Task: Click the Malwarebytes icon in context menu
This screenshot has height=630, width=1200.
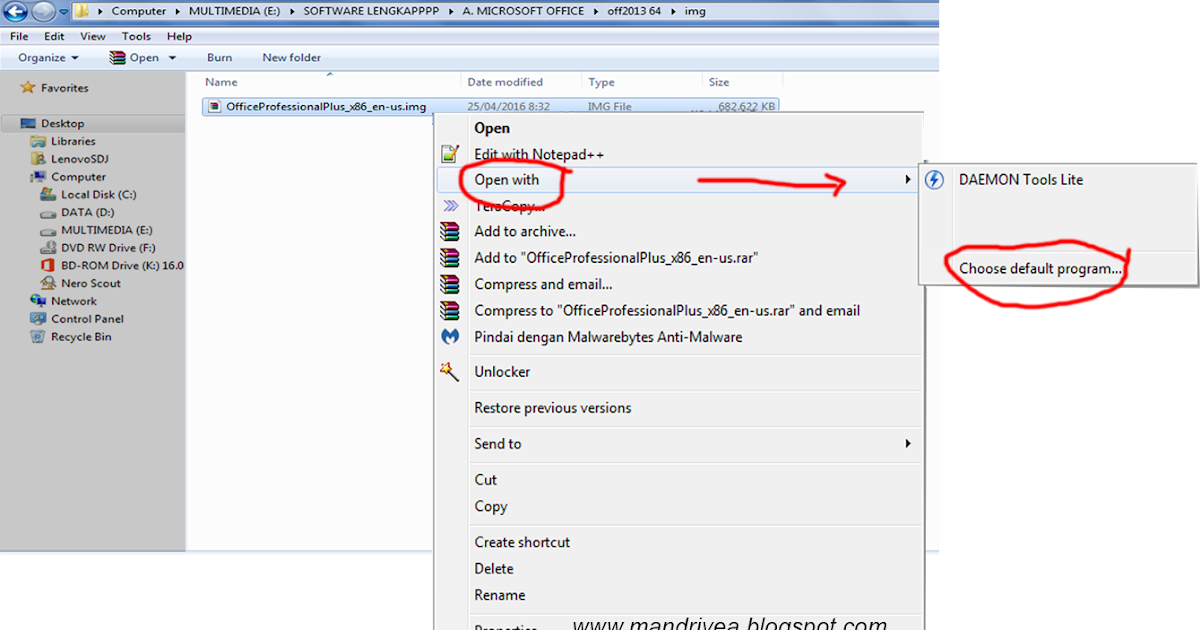Action: pos(450,337)
